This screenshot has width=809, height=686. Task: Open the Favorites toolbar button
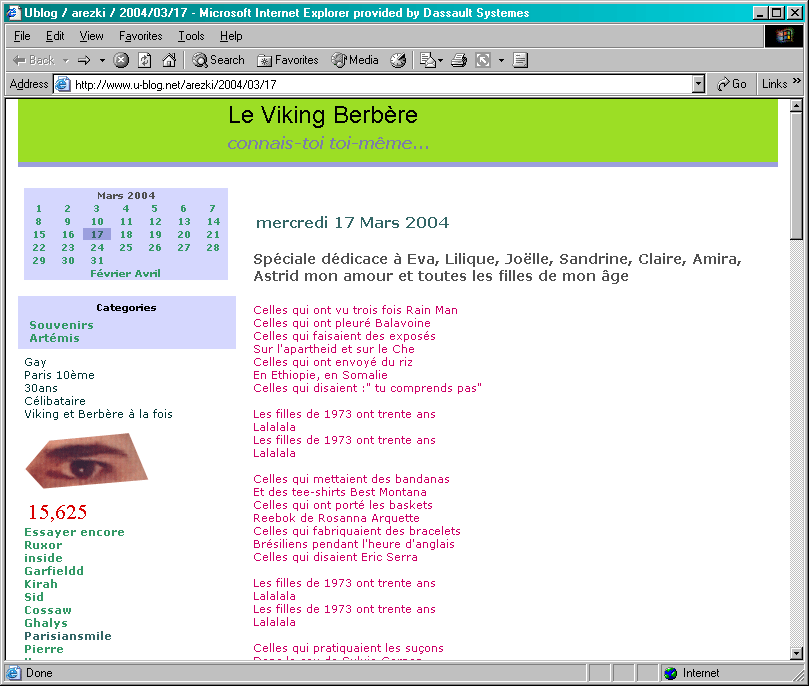[287, 60]
